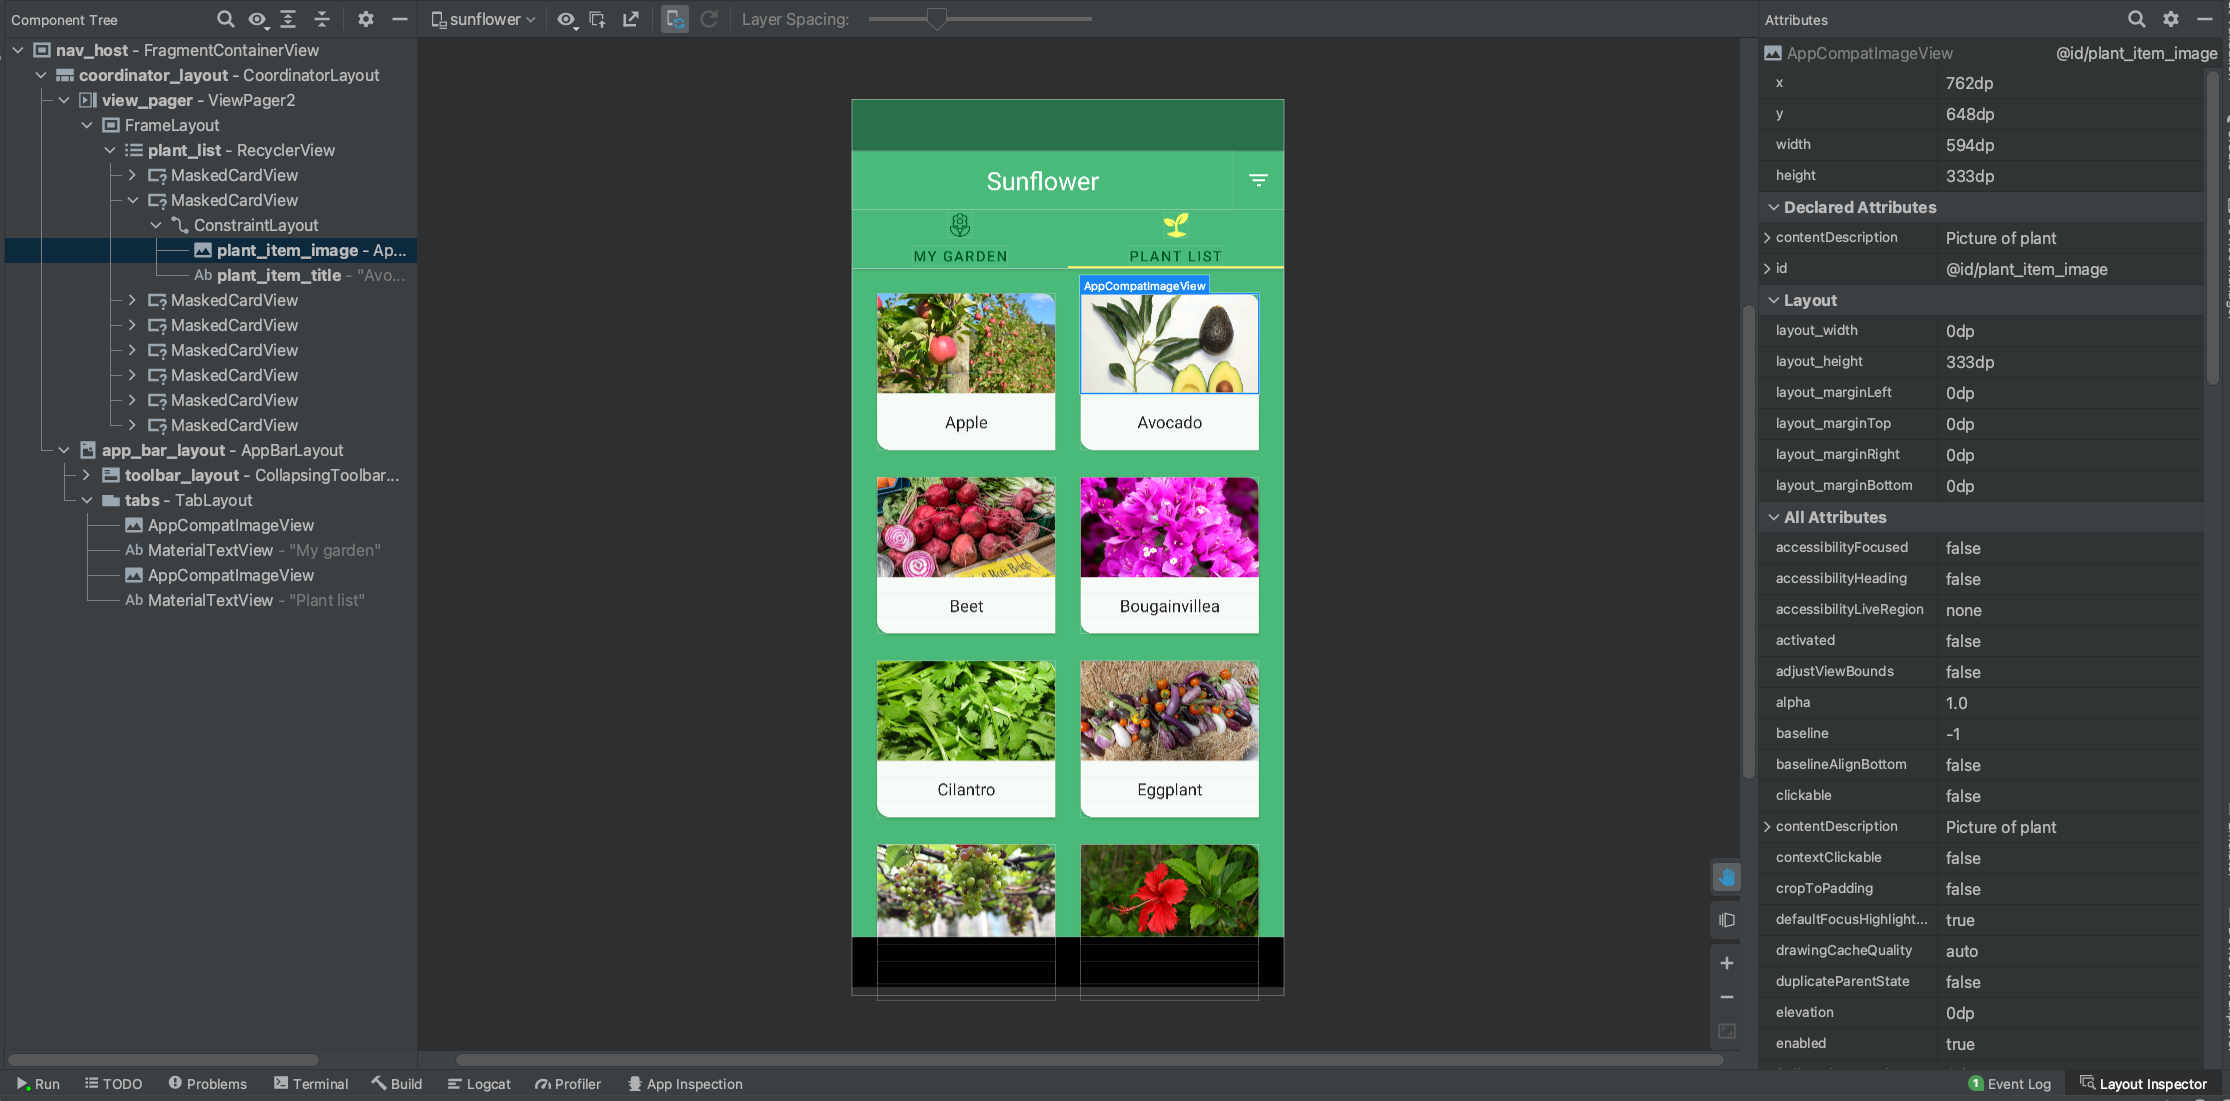
Task: Click the App Inspection icon
Action: point(634,1083)
